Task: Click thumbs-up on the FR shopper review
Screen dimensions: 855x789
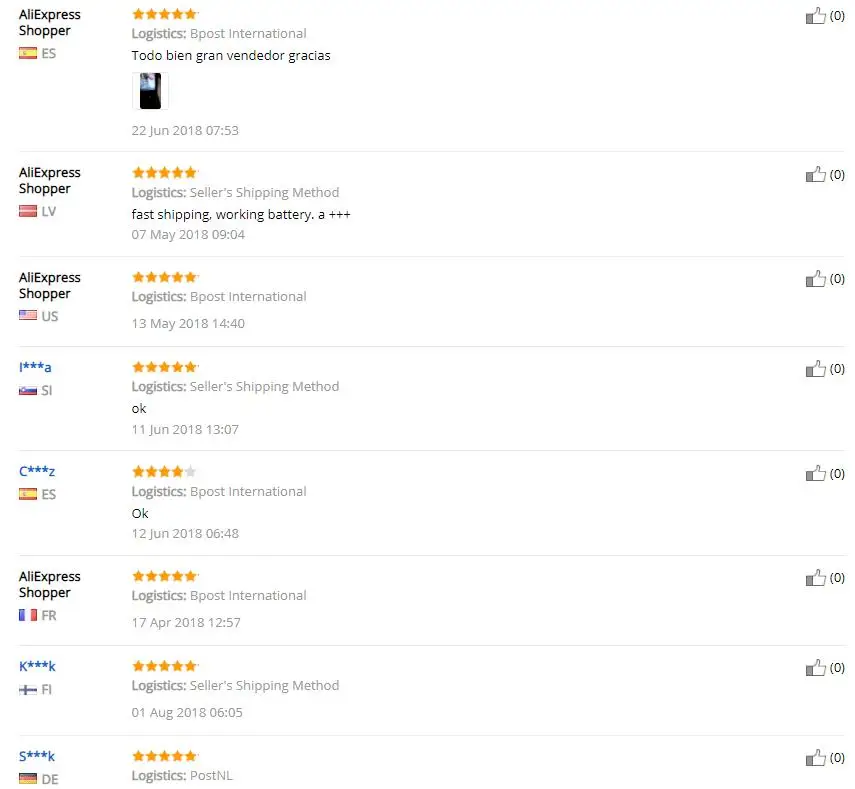Action: 816,577
